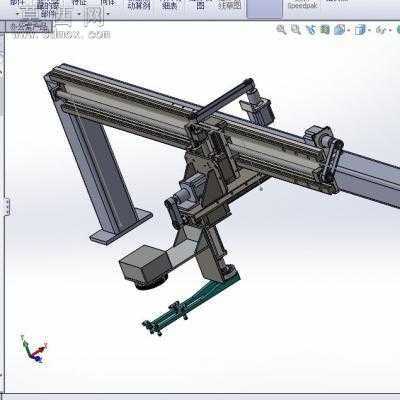Expand the View Orientation dropdown arrow

click(x=348, y=31)
